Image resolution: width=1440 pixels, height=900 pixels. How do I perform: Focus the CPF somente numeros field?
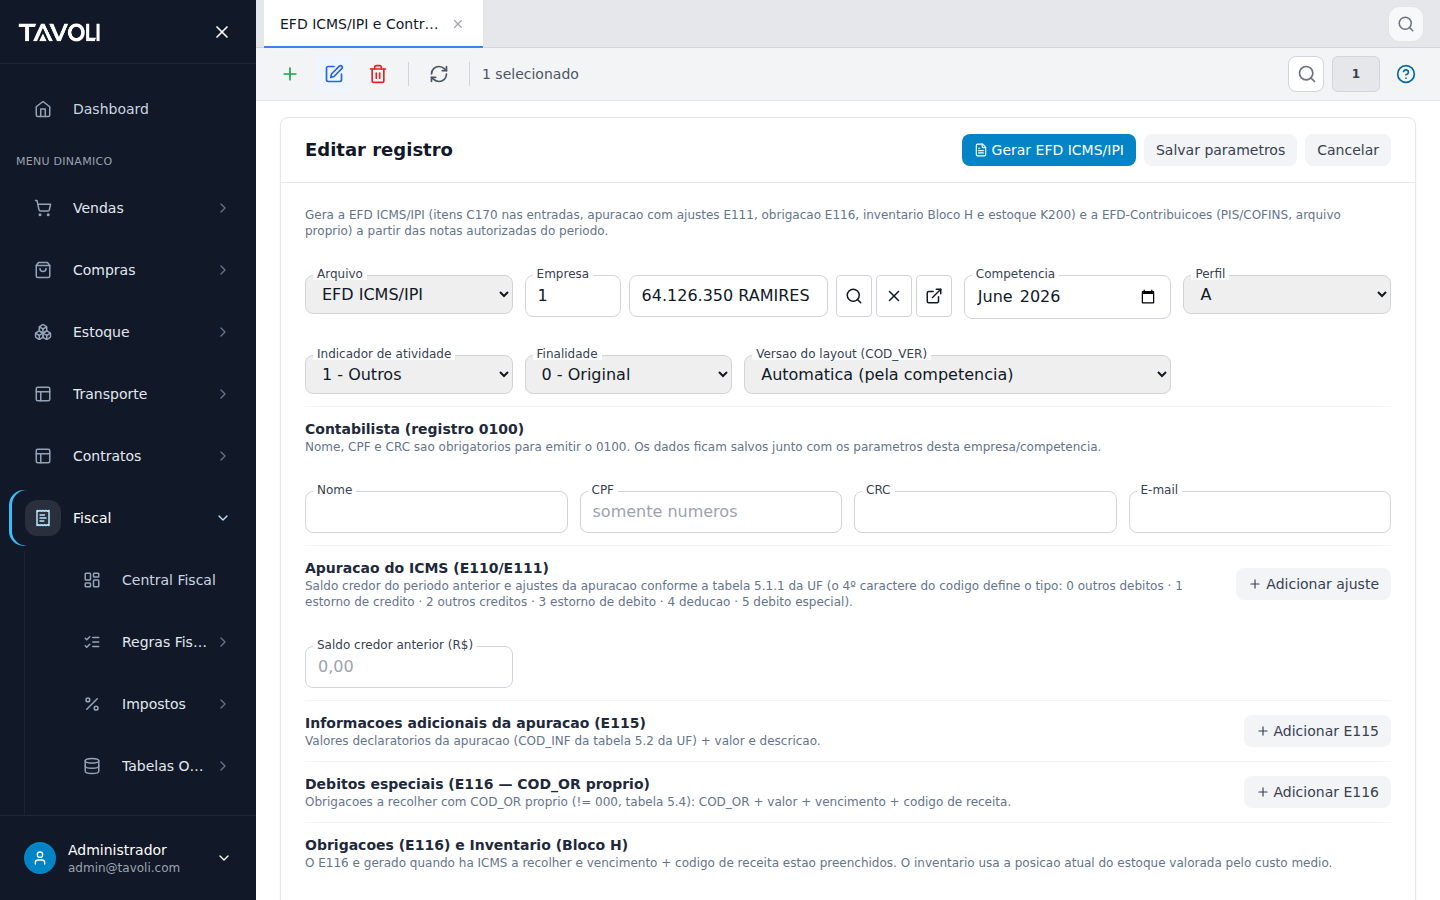[x=711, y=512]
